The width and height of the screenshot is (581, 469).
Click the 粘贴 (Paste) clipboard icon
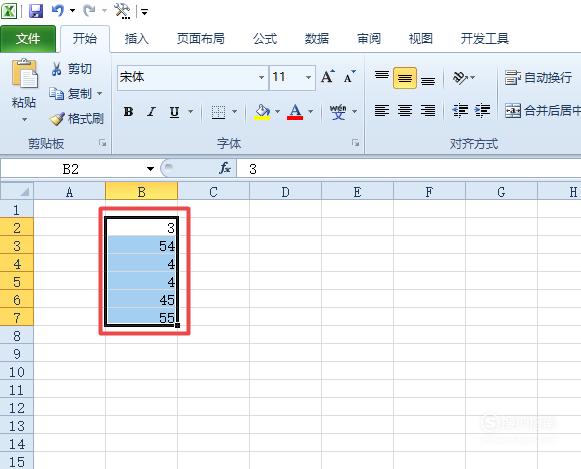[x=24, y=73]
